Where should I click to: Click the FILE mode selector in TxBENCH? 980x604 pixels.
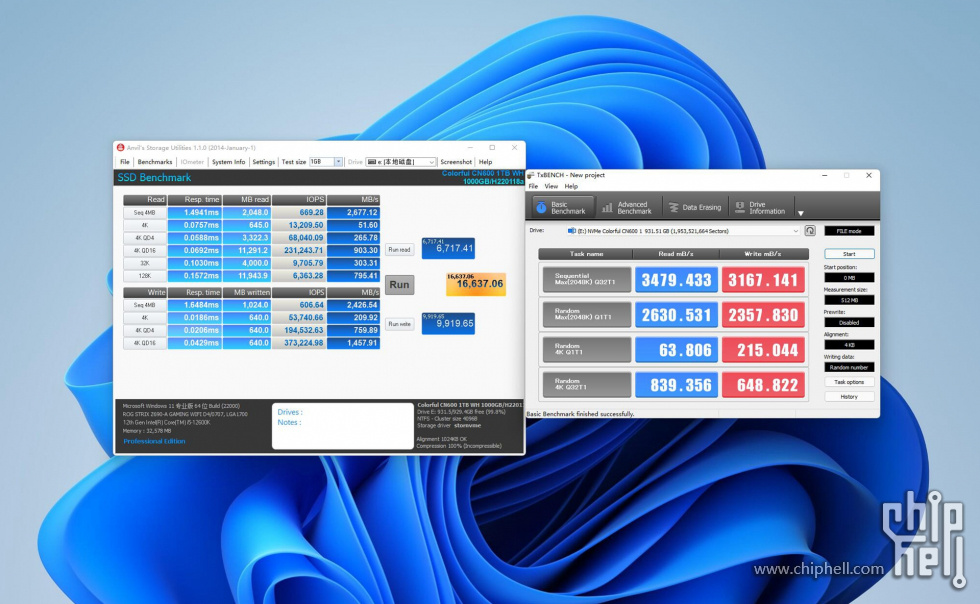(x=849, y=231)
